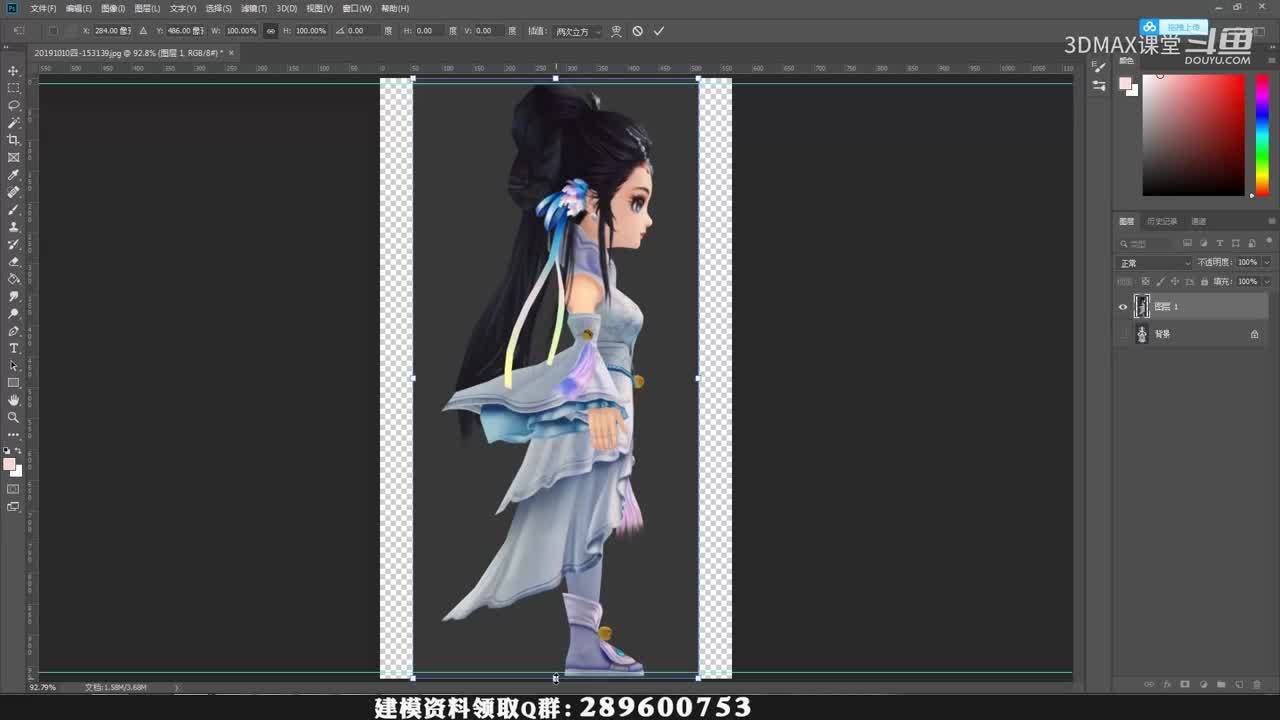Select the Pen tool

(x=13, y=331)
